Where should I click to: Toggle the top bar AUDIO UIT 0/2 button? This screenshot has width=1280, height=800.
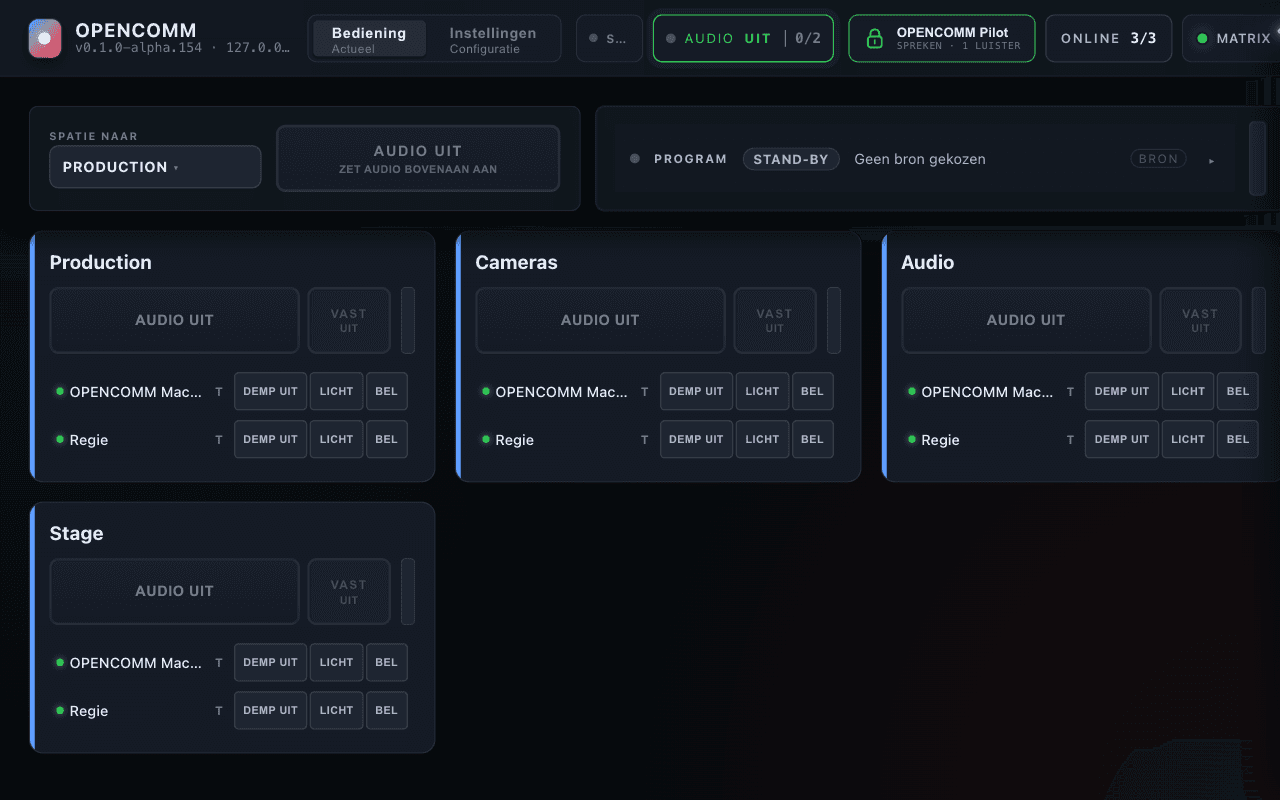coord(743,39)
